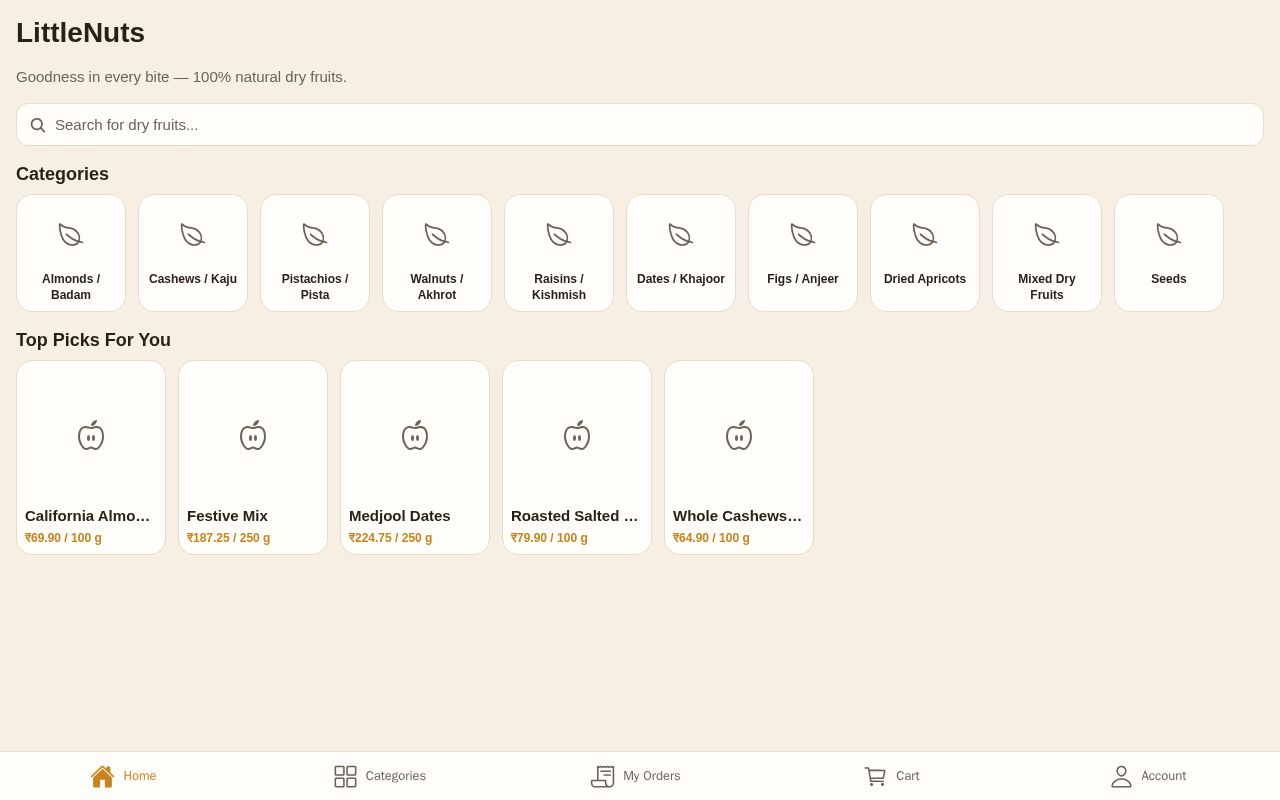Click the Search for dry fruits field

(640, 125)
